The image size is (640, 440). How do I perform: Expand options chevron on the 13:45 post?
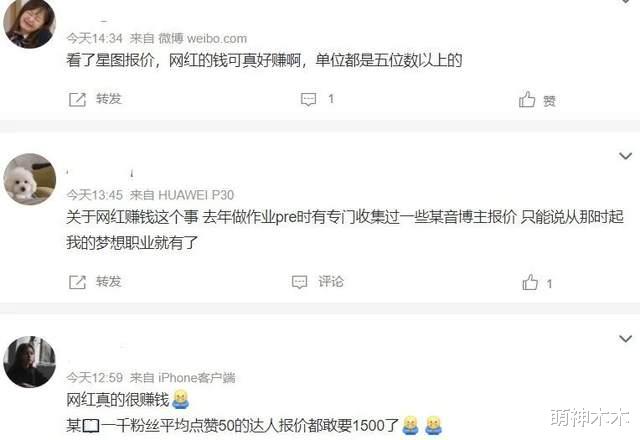625,156
